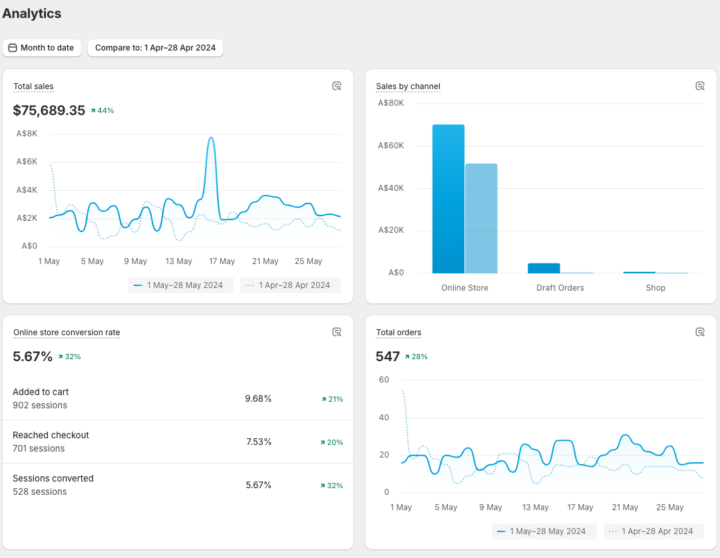
Task: Click the Draft Orders bar
Action: click(x=544, y=268)
